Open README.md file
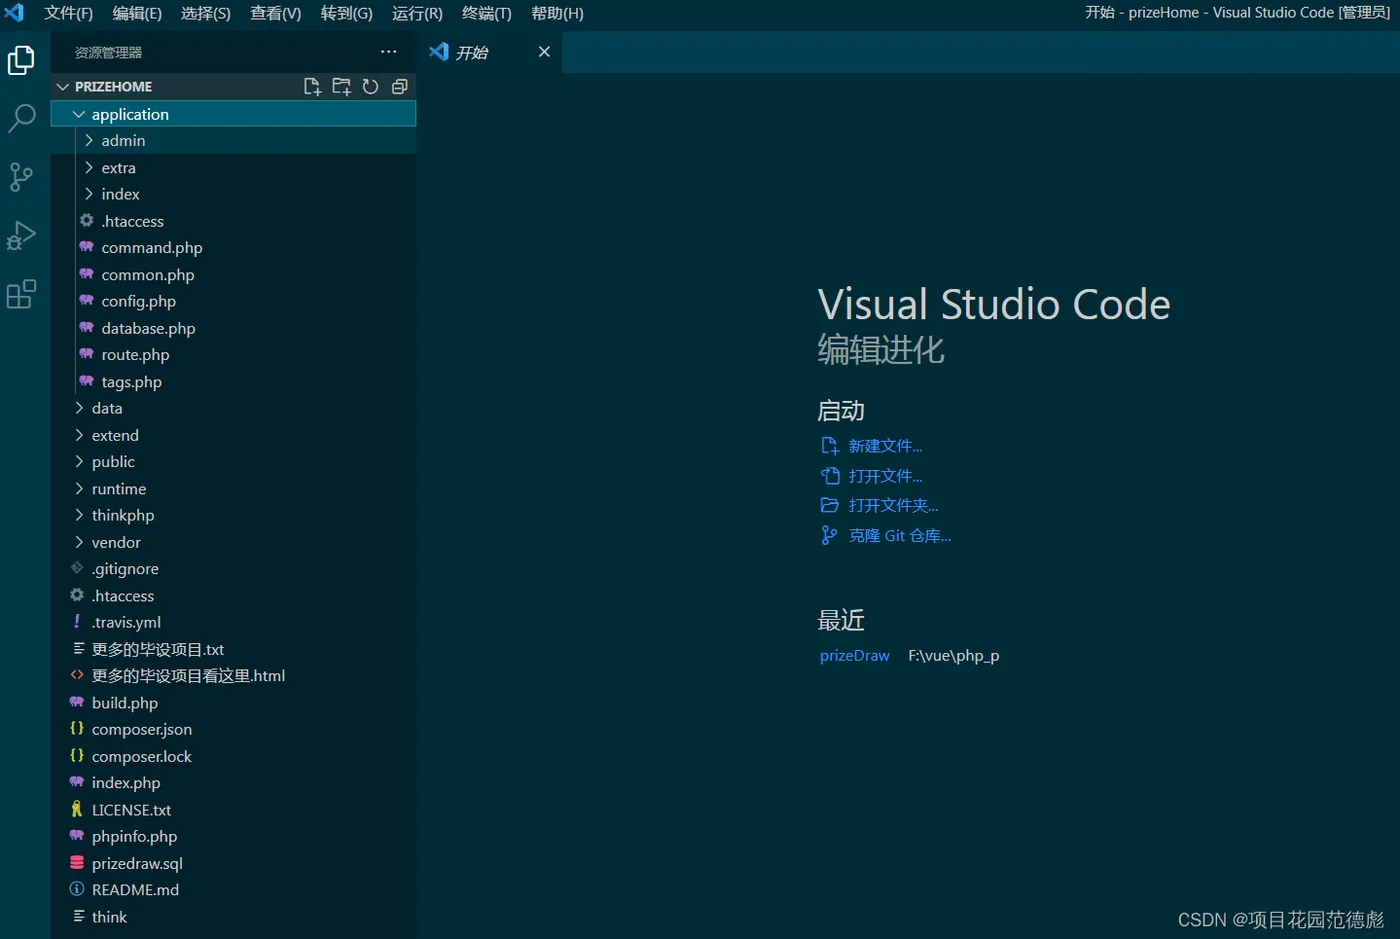 click(233, 890)
